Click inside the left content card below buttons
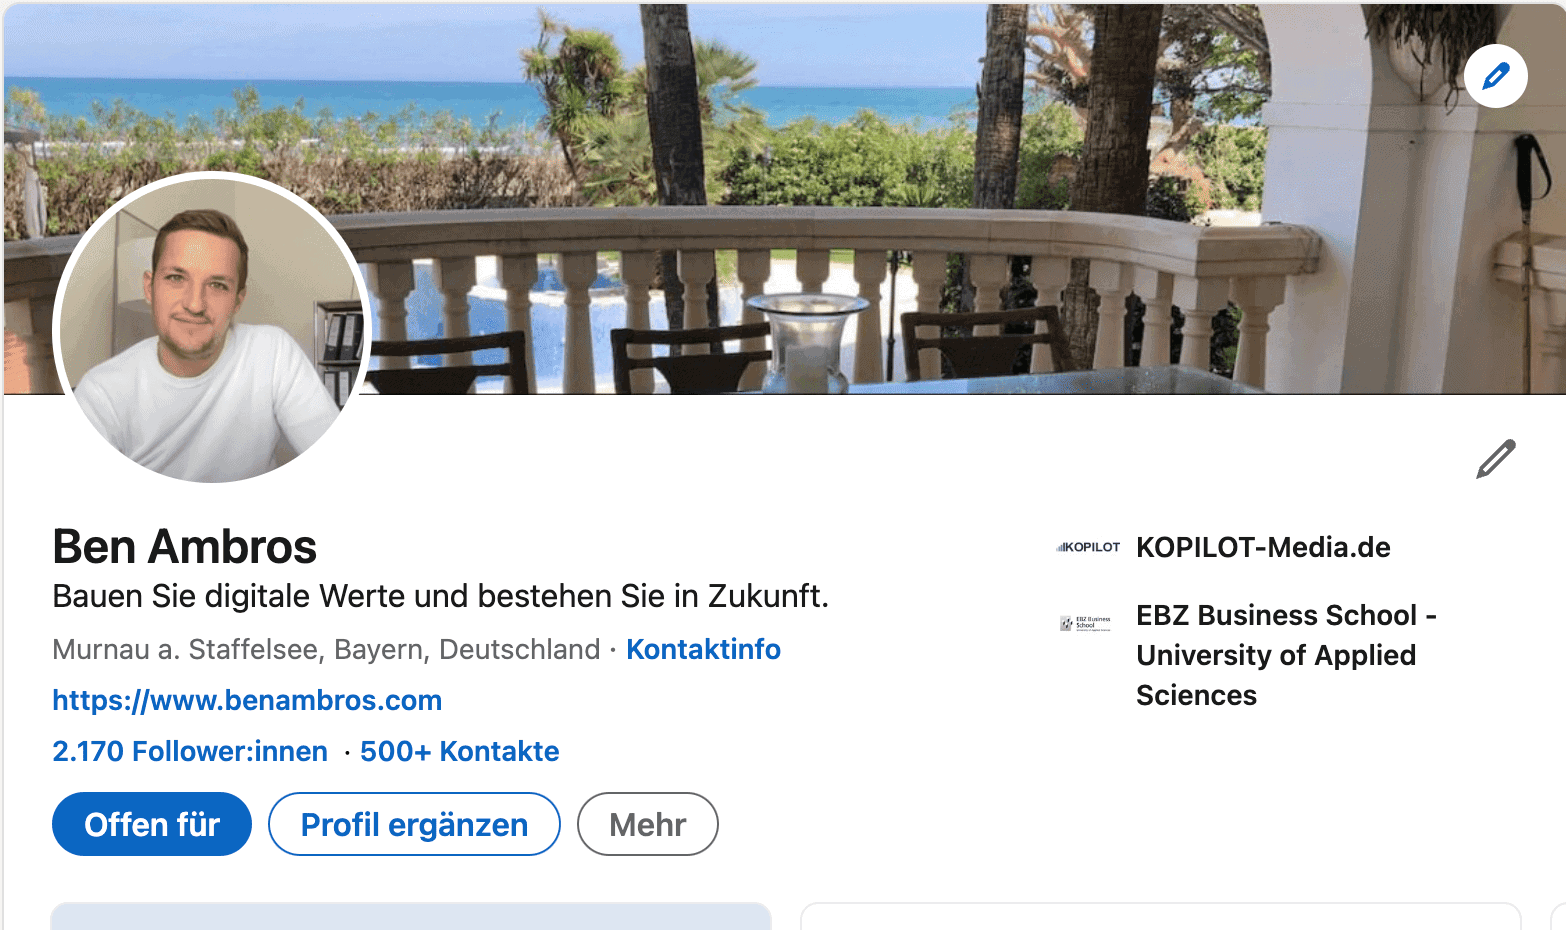The width and height of the screenshot is (1566, 930). [x=410, y=920]
